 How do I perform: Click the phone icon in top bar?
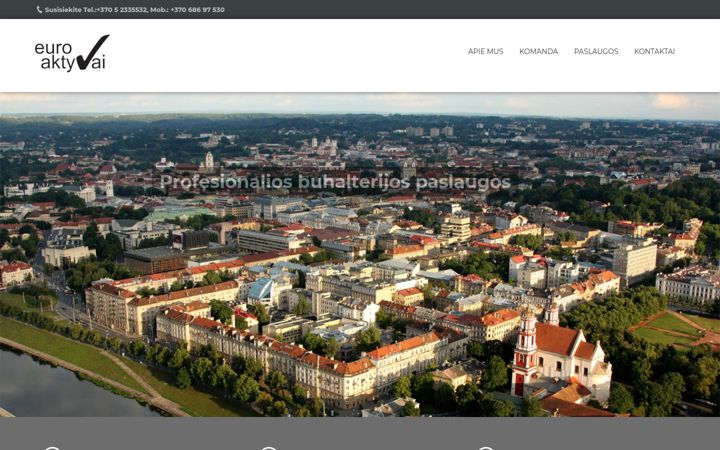(39, 10)
